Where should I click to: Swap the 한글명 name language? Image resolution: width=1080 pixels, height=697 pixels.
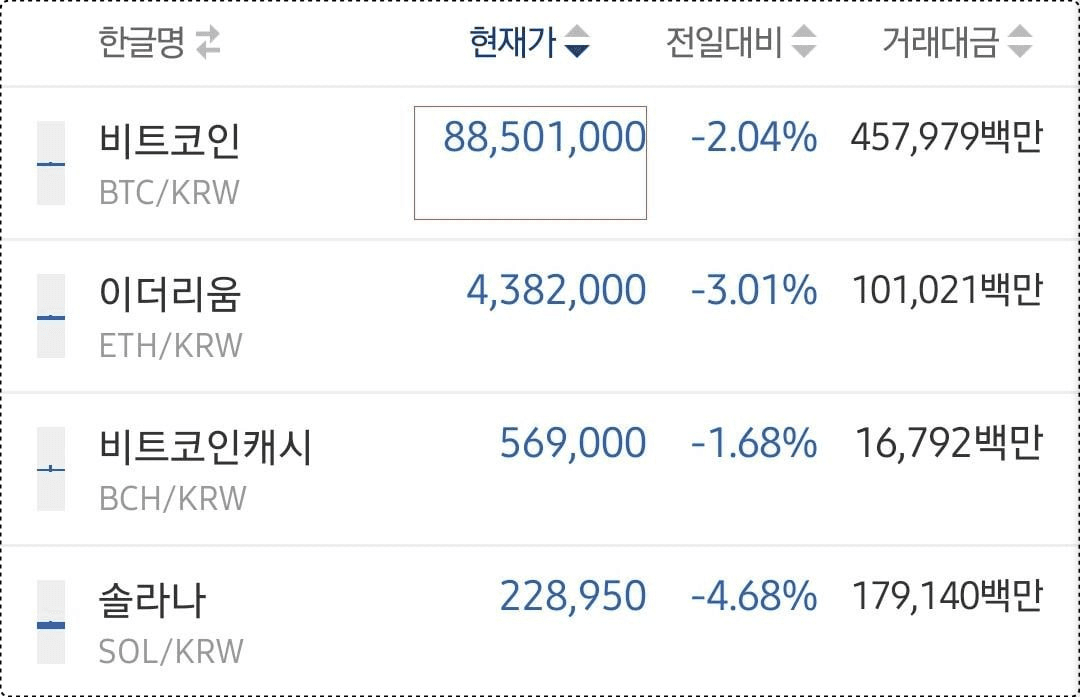(207, 42)
